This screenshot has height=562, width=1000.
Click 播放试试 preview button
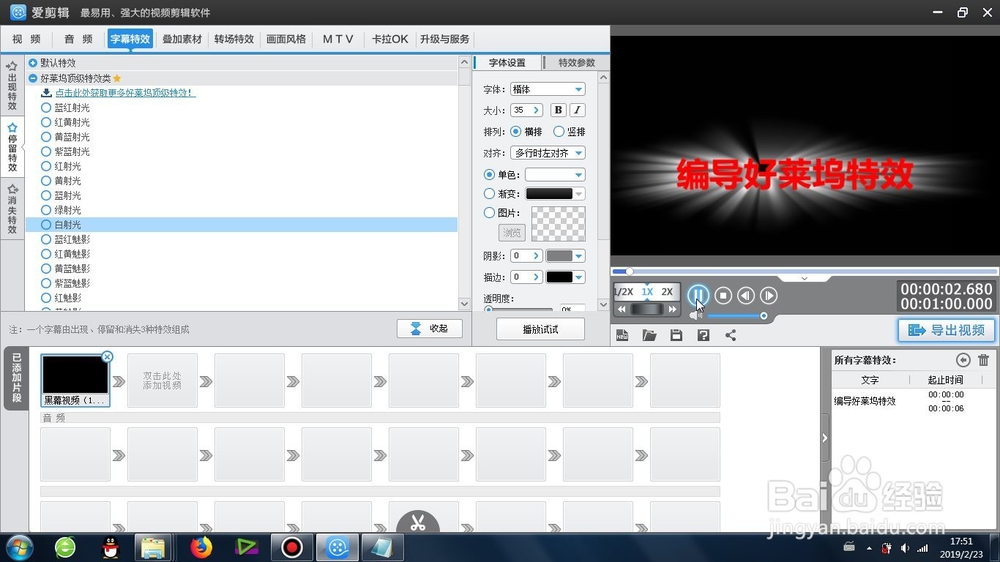click(540, 329)
